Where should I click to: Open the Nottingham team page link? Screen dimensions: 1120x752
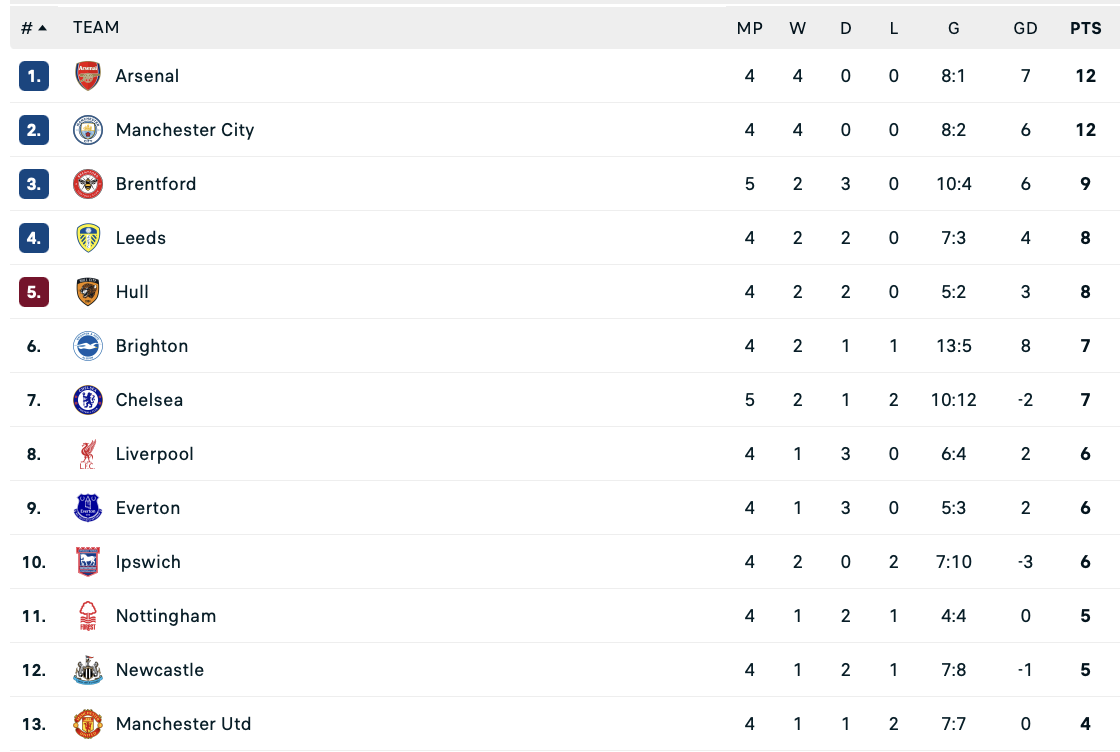tap(166, 616)
